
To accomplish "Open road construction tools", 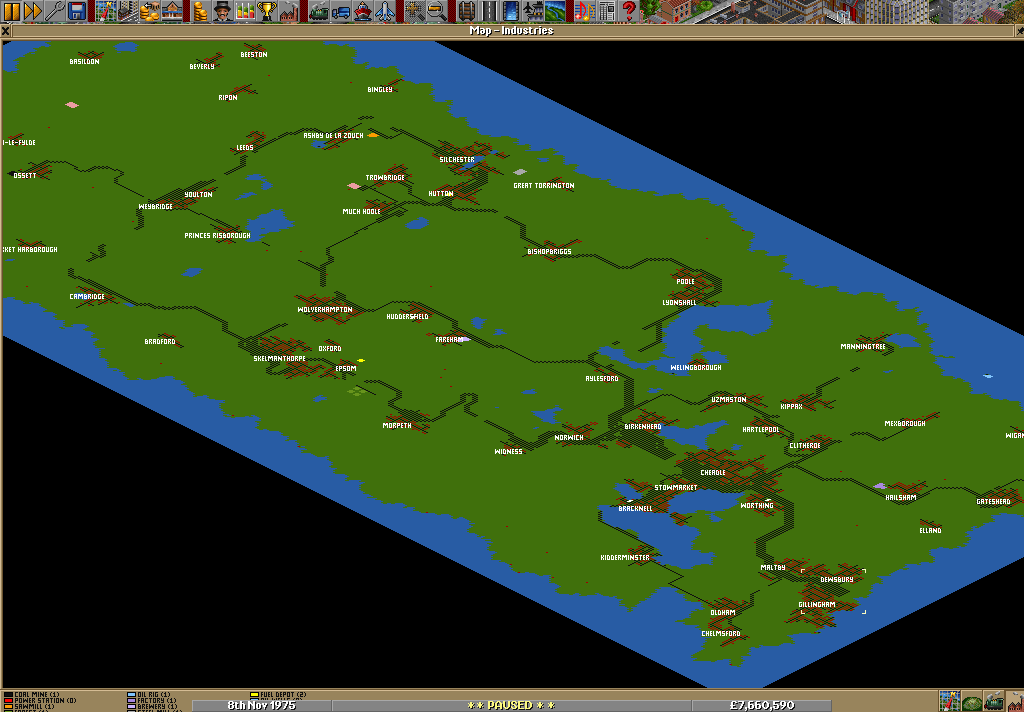I will point(488,11).
